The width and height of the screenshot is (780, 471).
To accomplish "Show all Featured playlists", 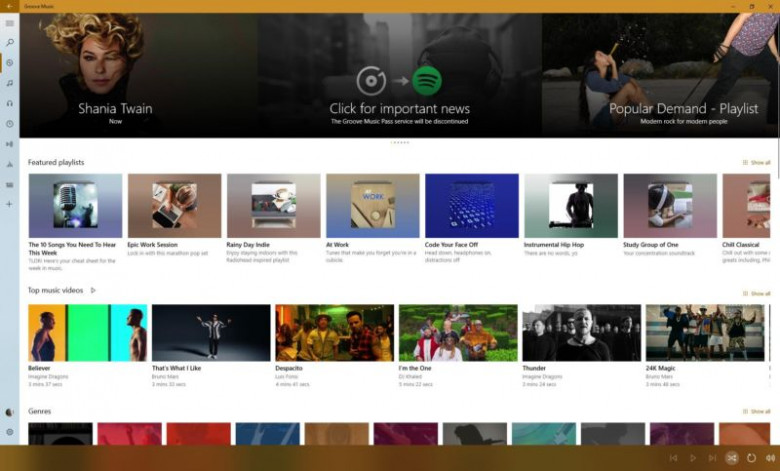I will coord(757,162).
